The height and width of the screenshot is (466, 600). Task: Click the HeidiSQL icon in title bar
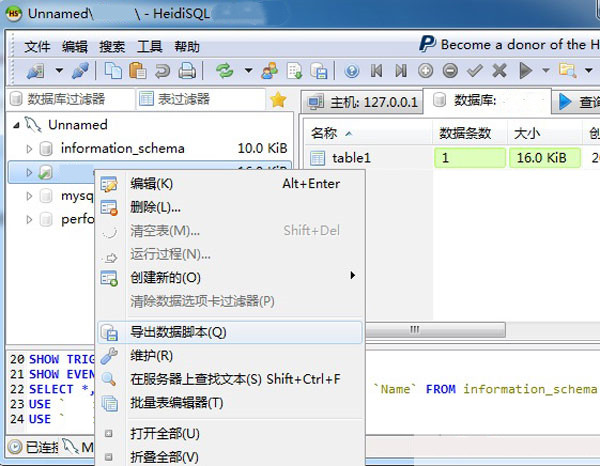14,14
